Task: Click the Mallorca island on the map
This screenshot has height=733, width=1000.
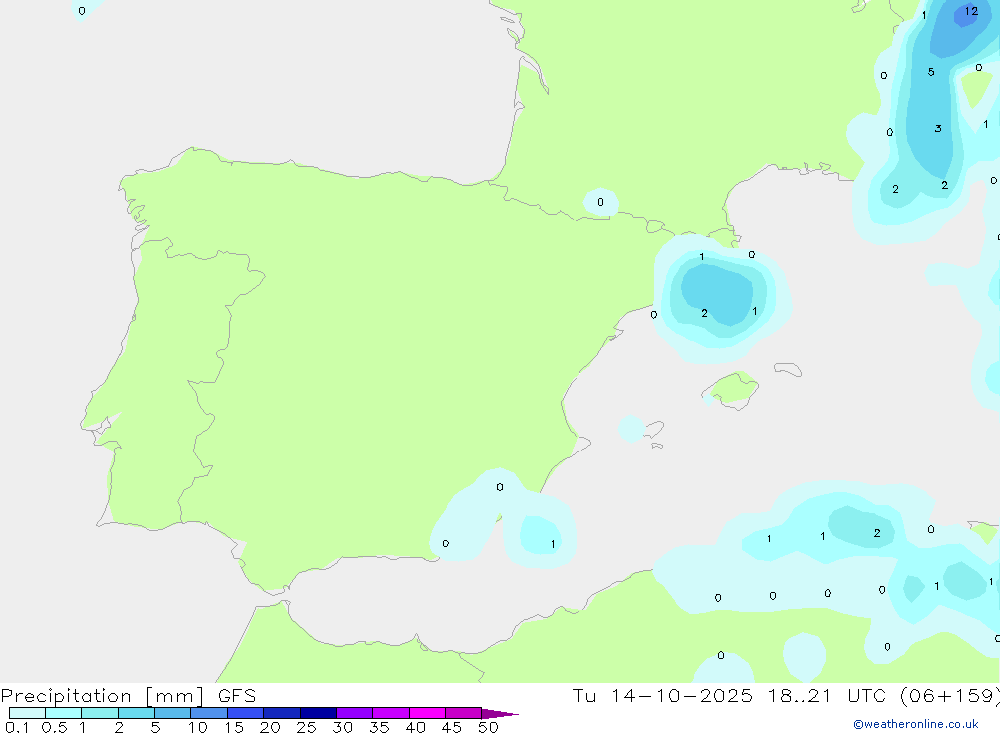Action: tap(731, 389)
